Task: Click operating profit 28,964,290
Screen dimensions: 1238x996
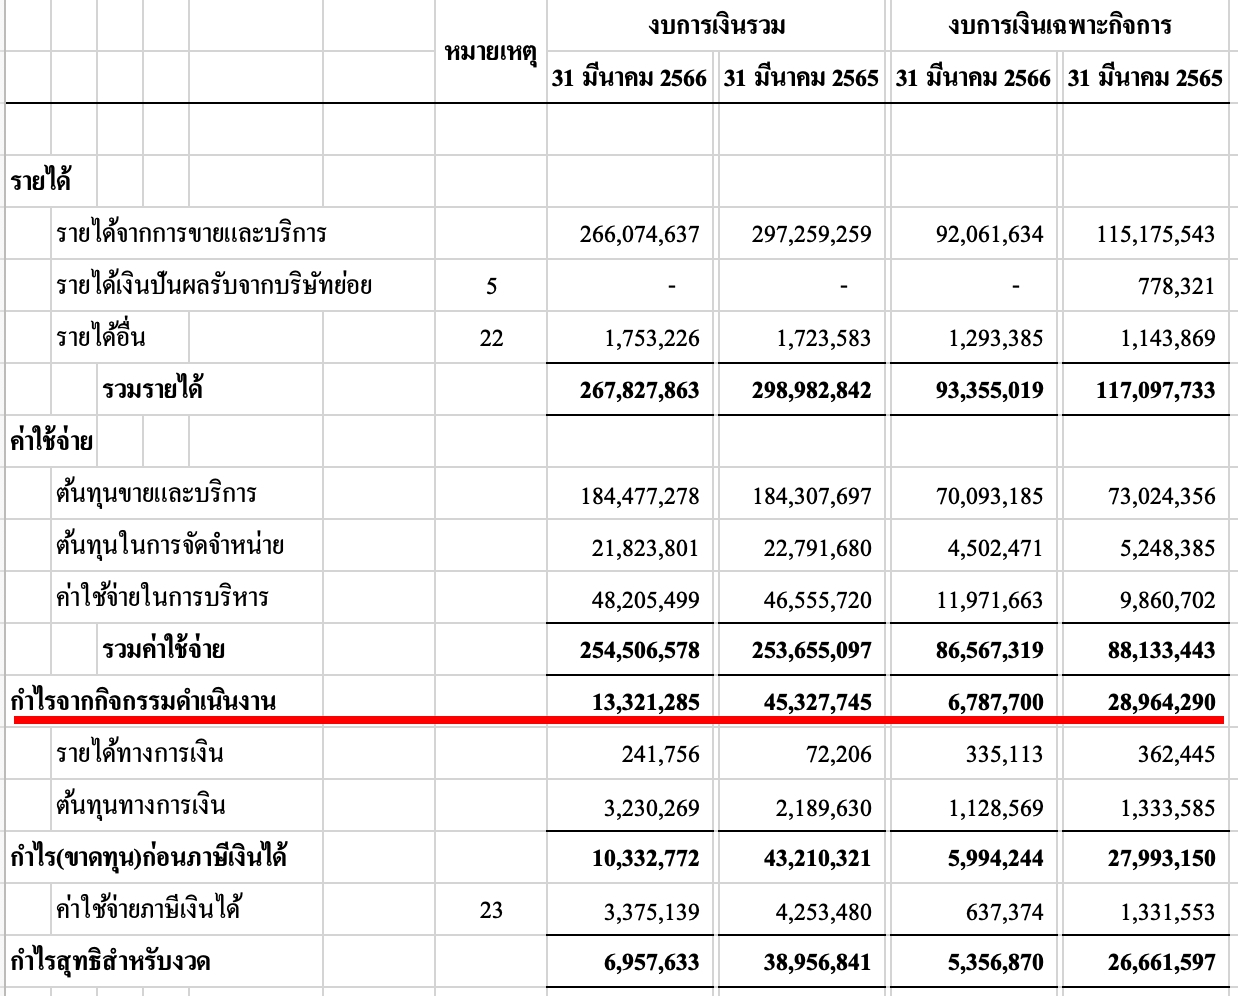Action: coord(1162,702)
